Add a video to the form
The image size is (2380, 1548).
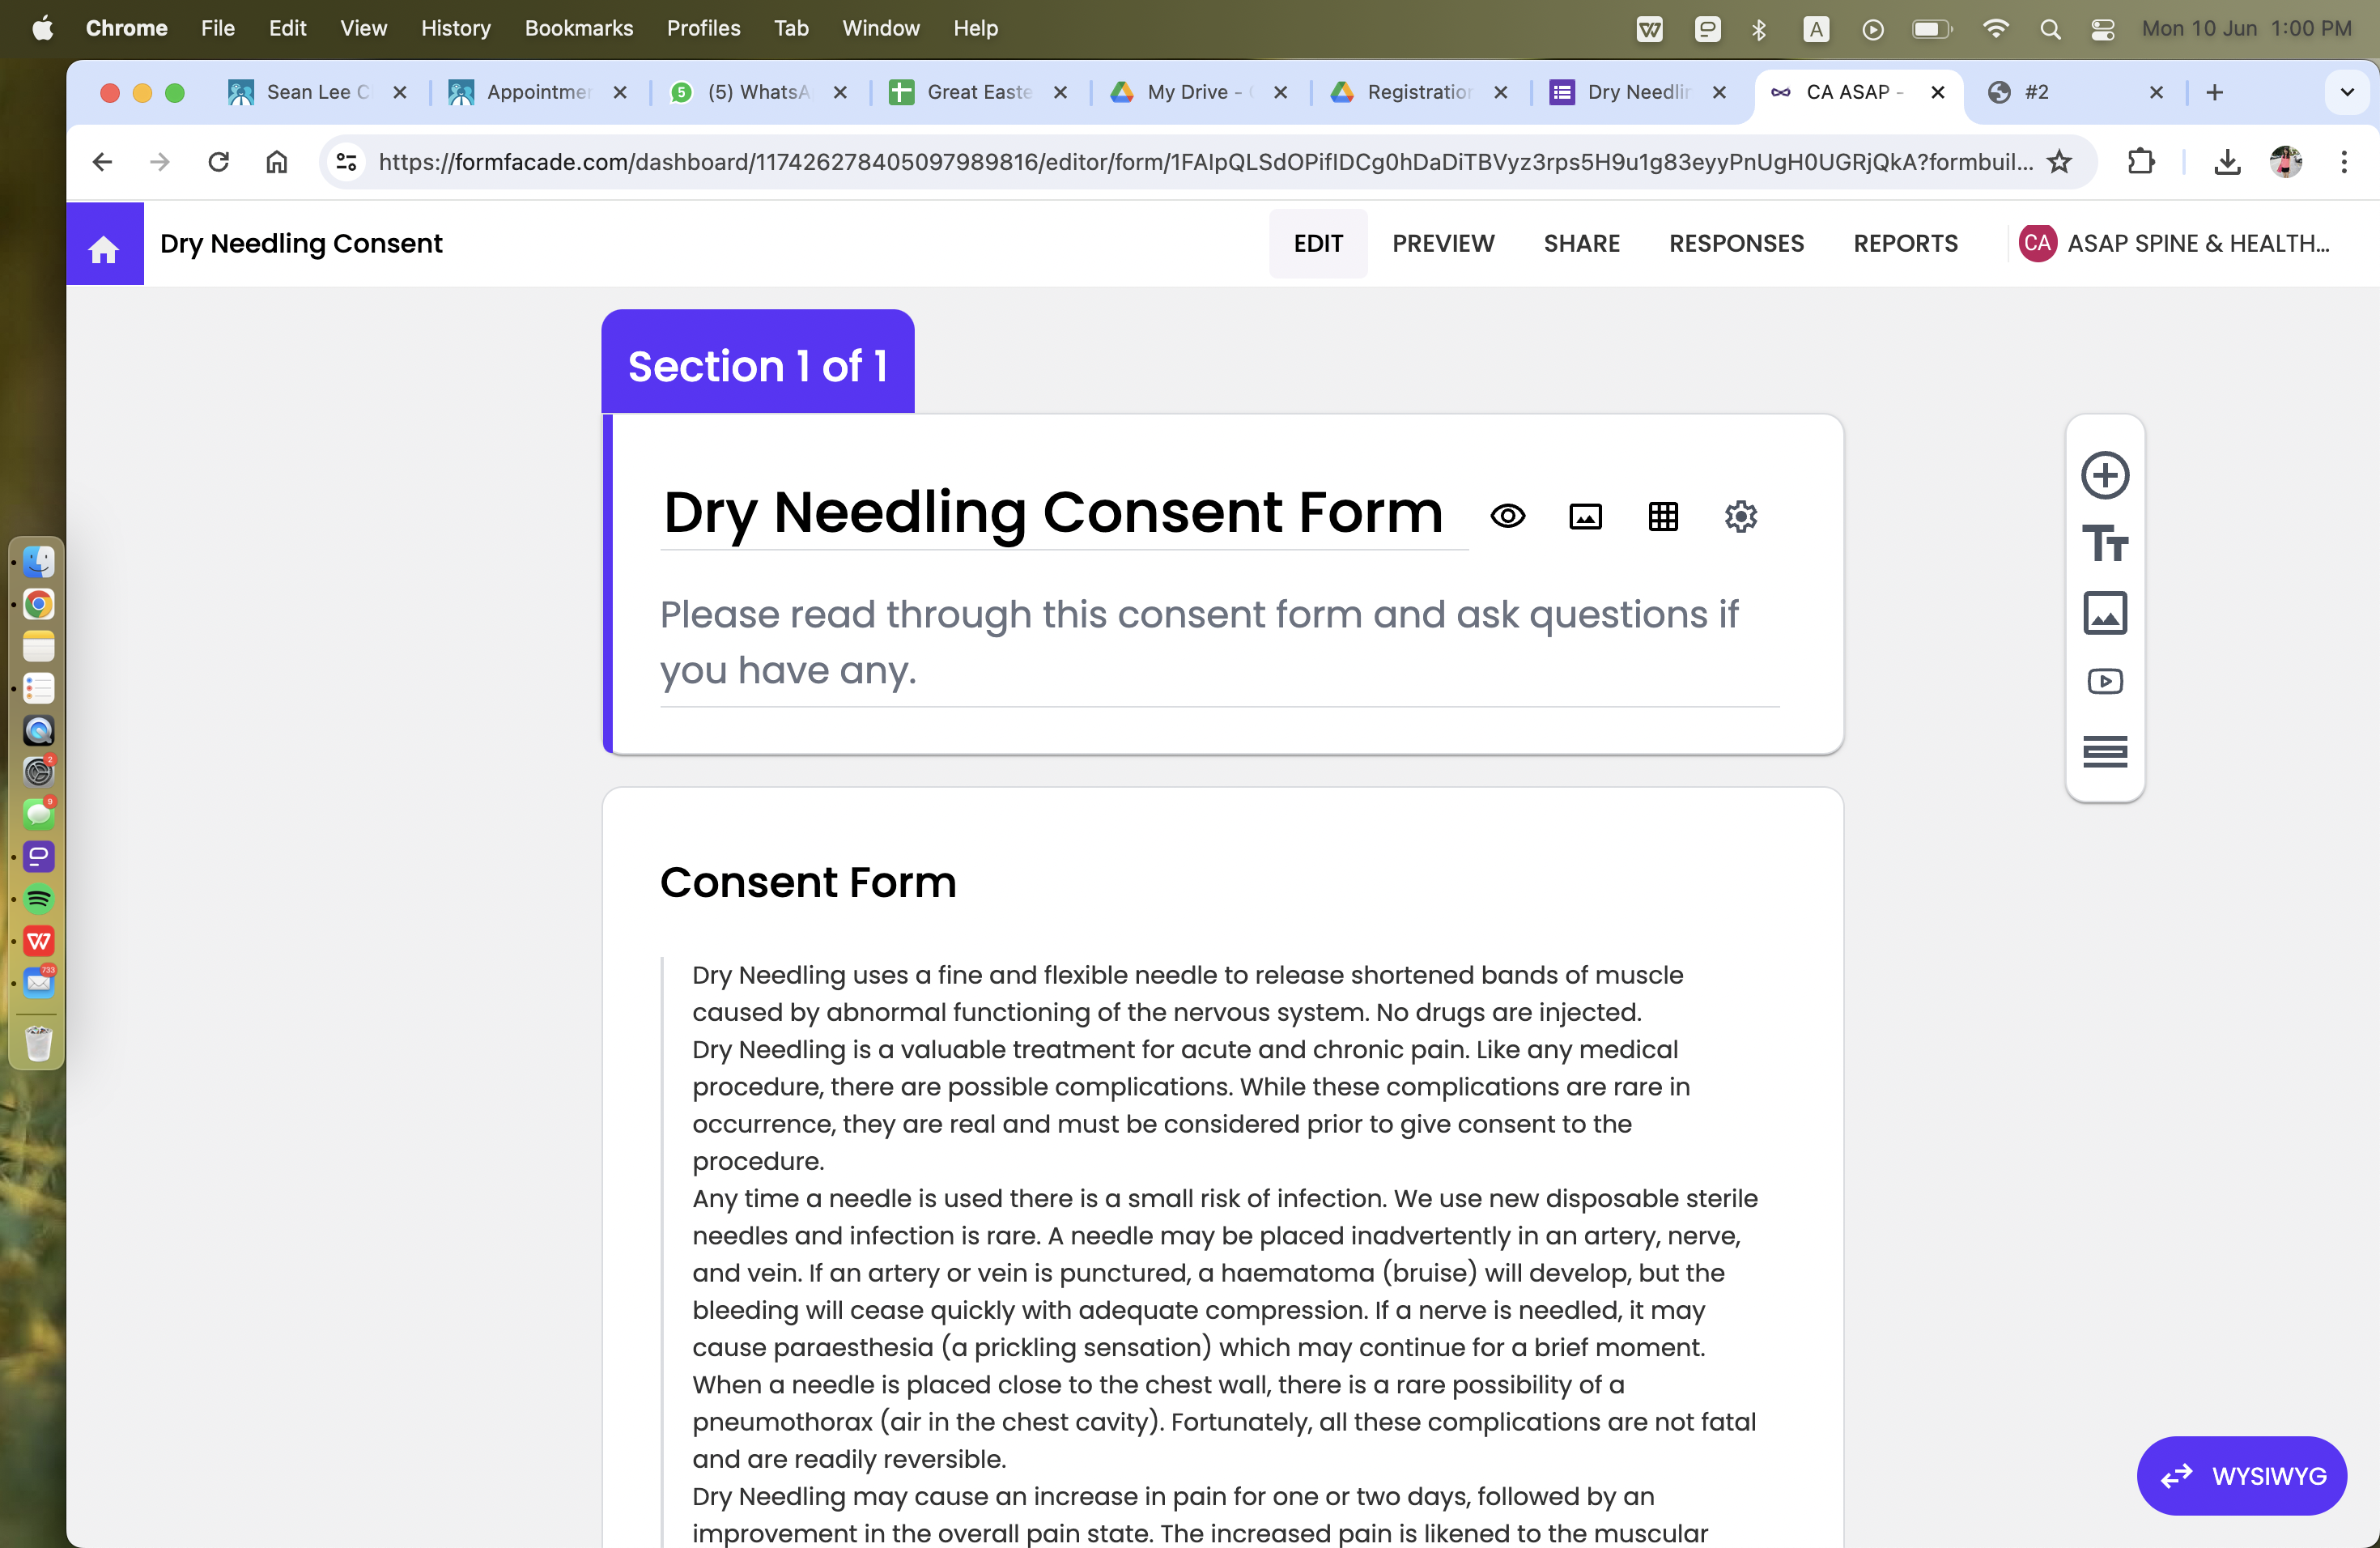pos(2104,682)
